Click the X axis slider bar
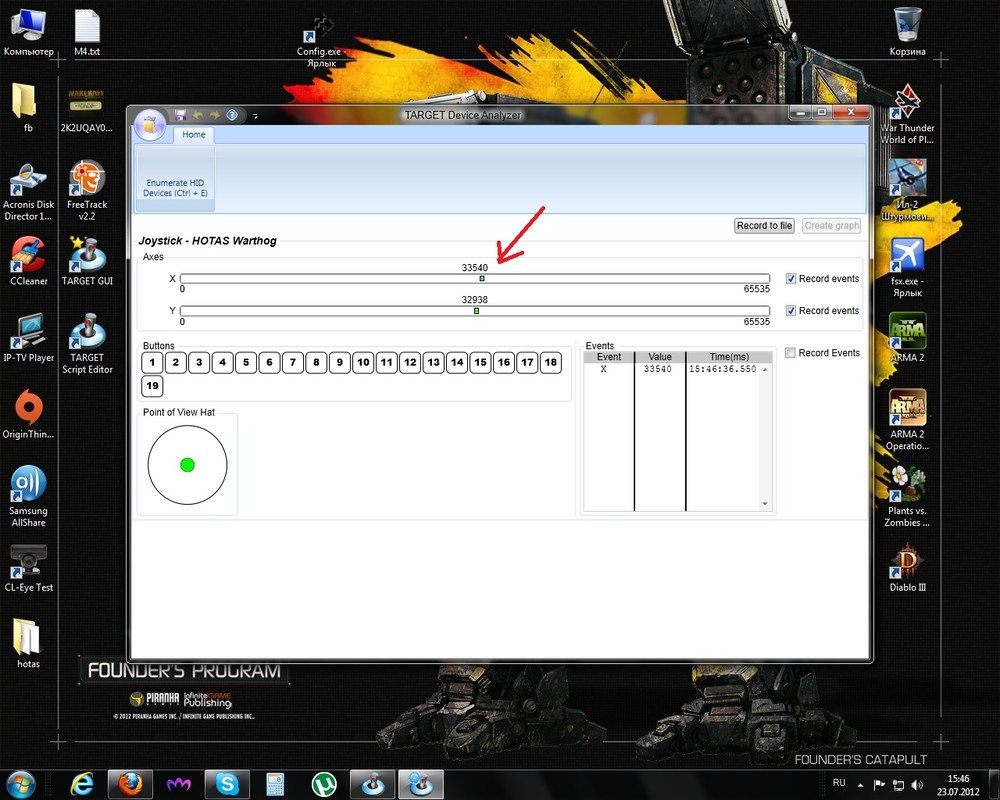 click(x=474, y=279)
